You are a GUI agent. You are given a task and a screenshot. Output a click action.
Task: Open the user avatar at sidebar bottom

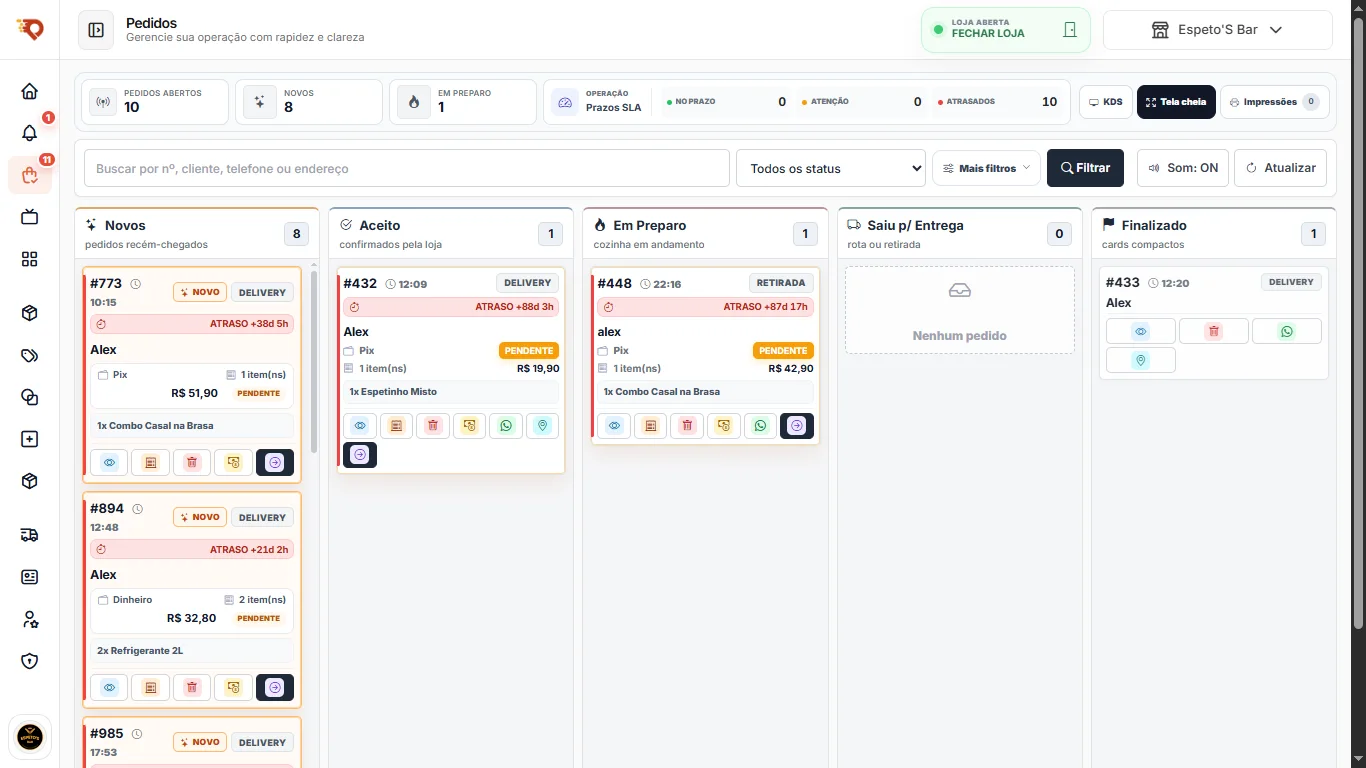(x=30, y=737)
